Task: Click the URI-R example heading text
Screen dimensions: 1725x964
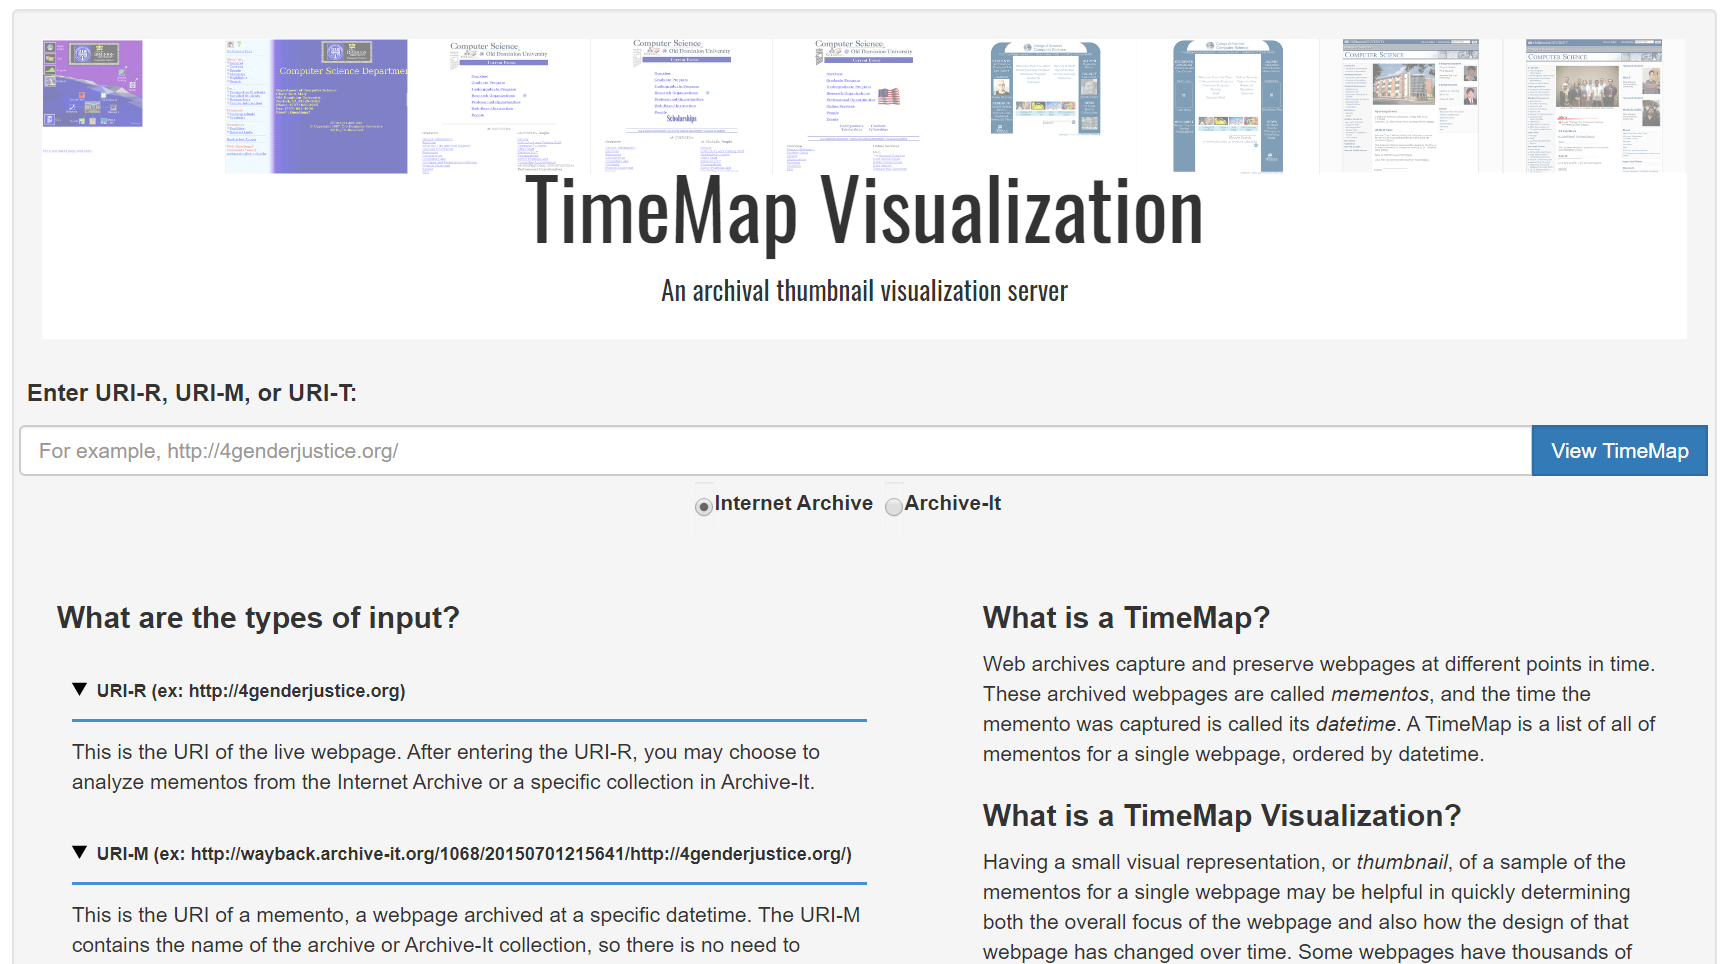Action: click(251, 691)
